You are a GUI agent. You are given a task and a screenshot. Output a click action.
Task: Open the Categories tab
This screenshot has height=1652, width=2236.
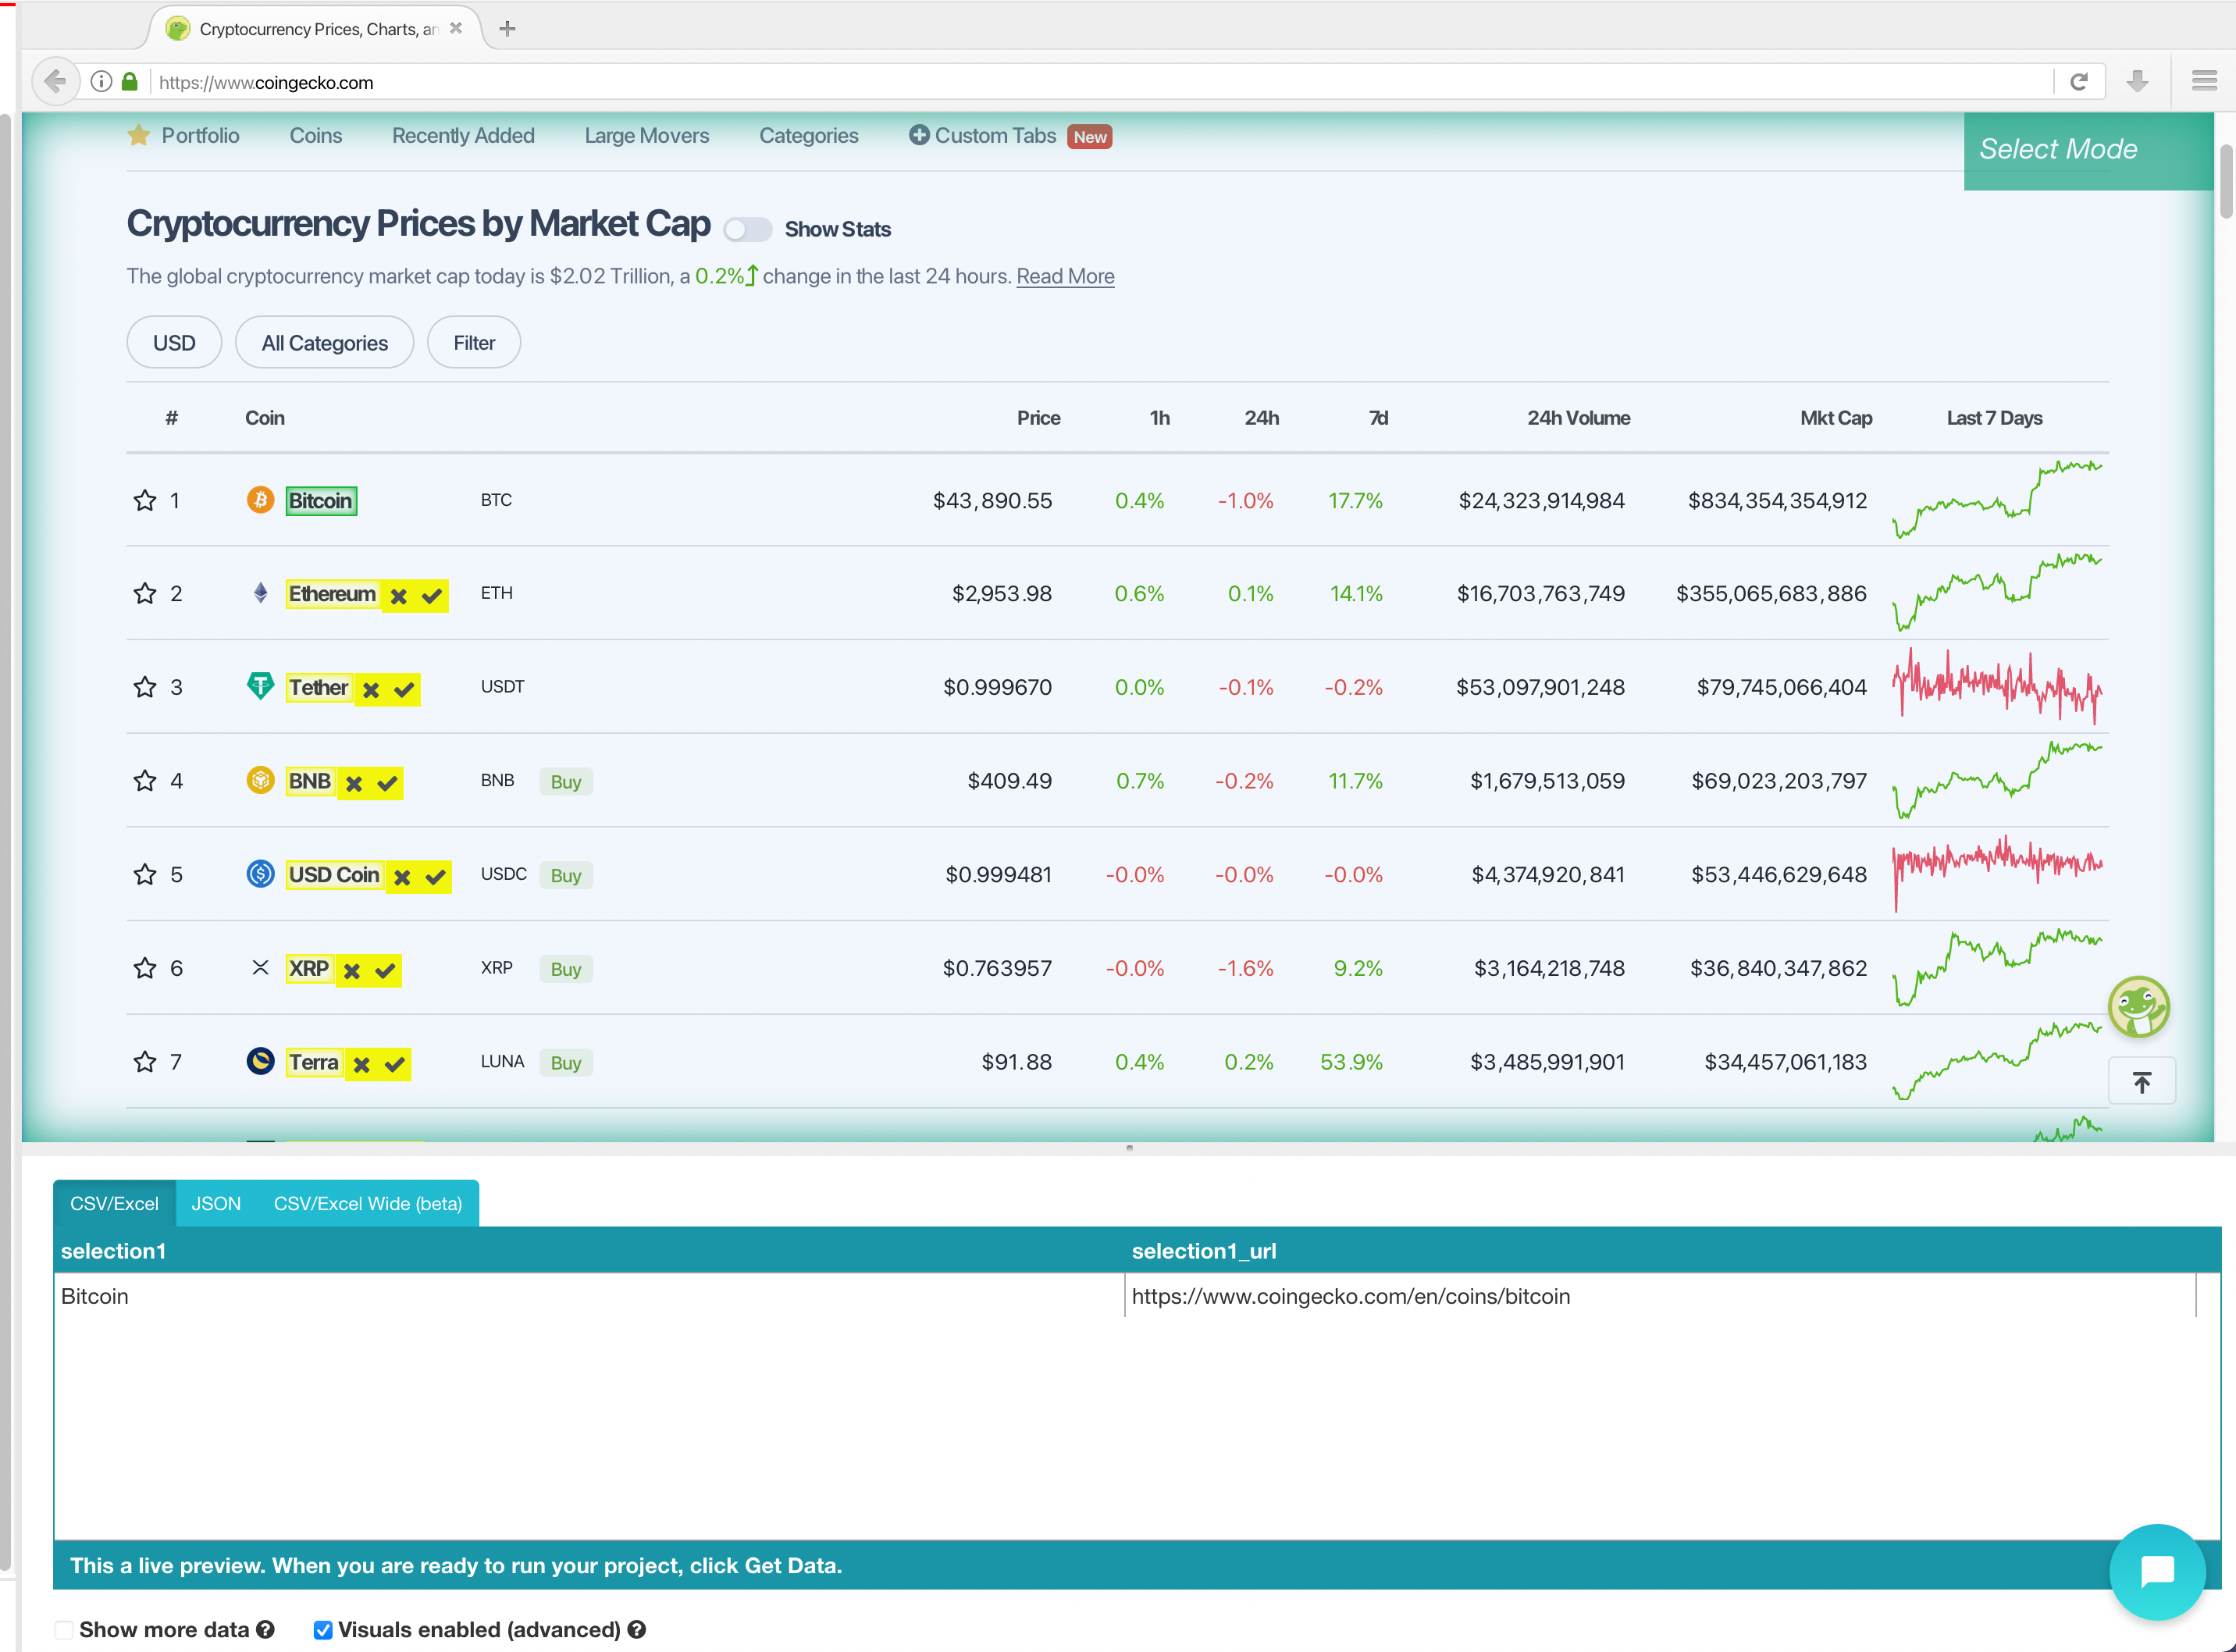coord(809,135)
